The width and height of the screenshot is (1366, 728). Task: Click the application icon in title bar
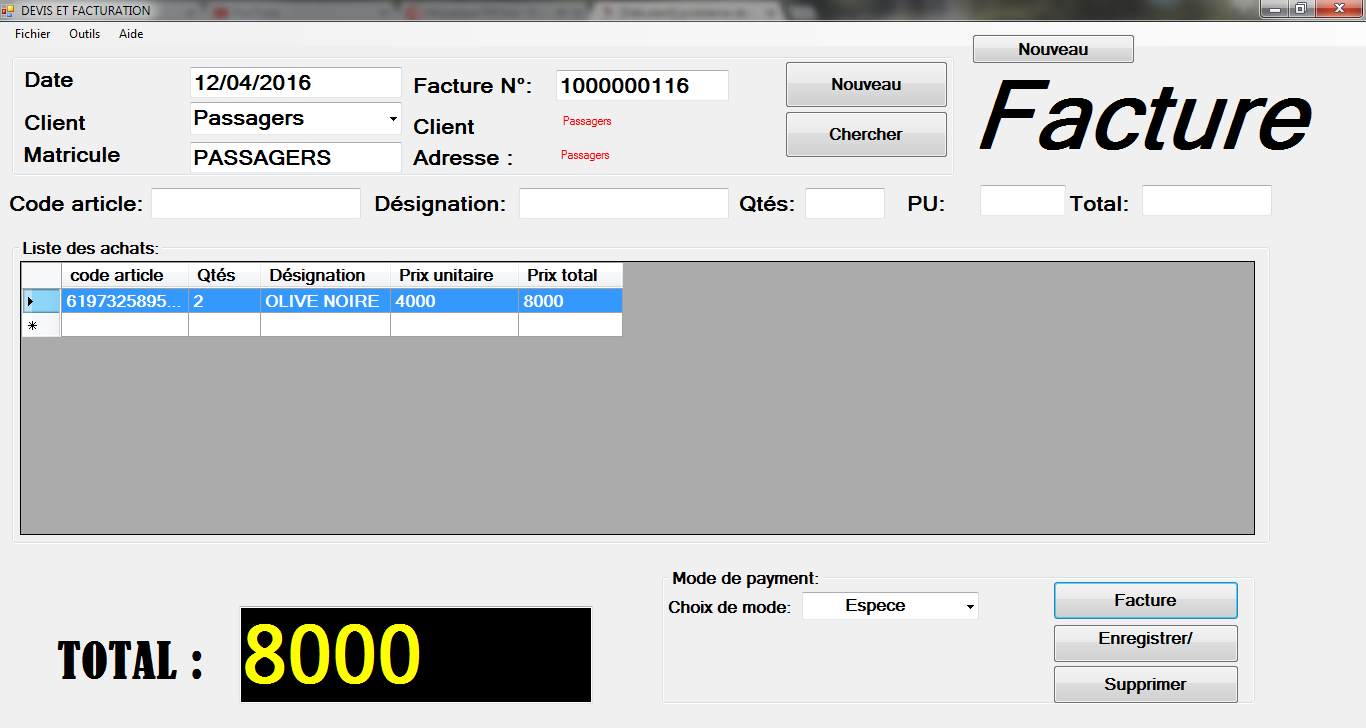(8, 10)
